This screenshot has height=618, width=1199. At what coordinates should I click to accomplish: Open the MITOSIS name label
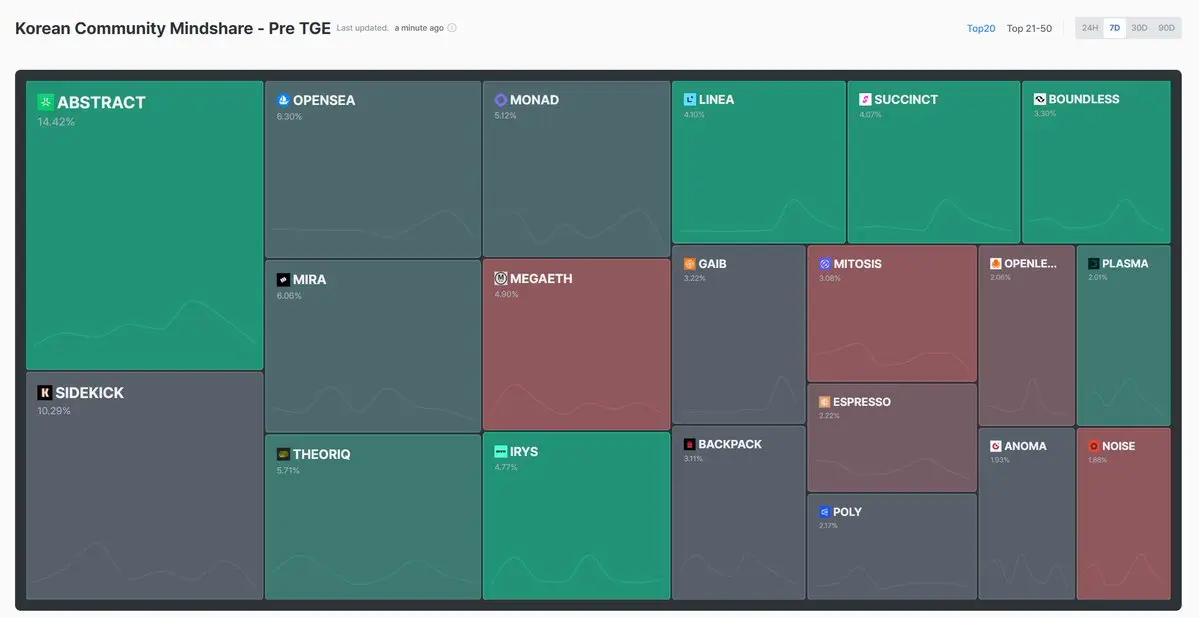coord(858,264)
